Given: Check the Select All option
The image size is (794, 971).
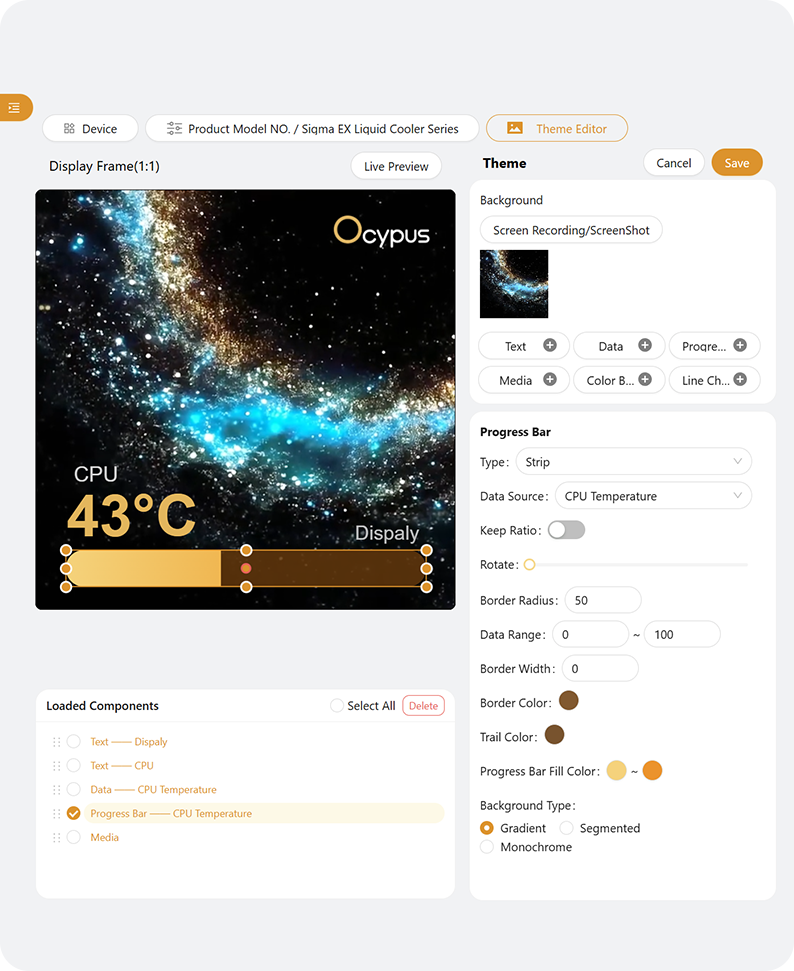Looking at the screenshot, I should (337, 706).
